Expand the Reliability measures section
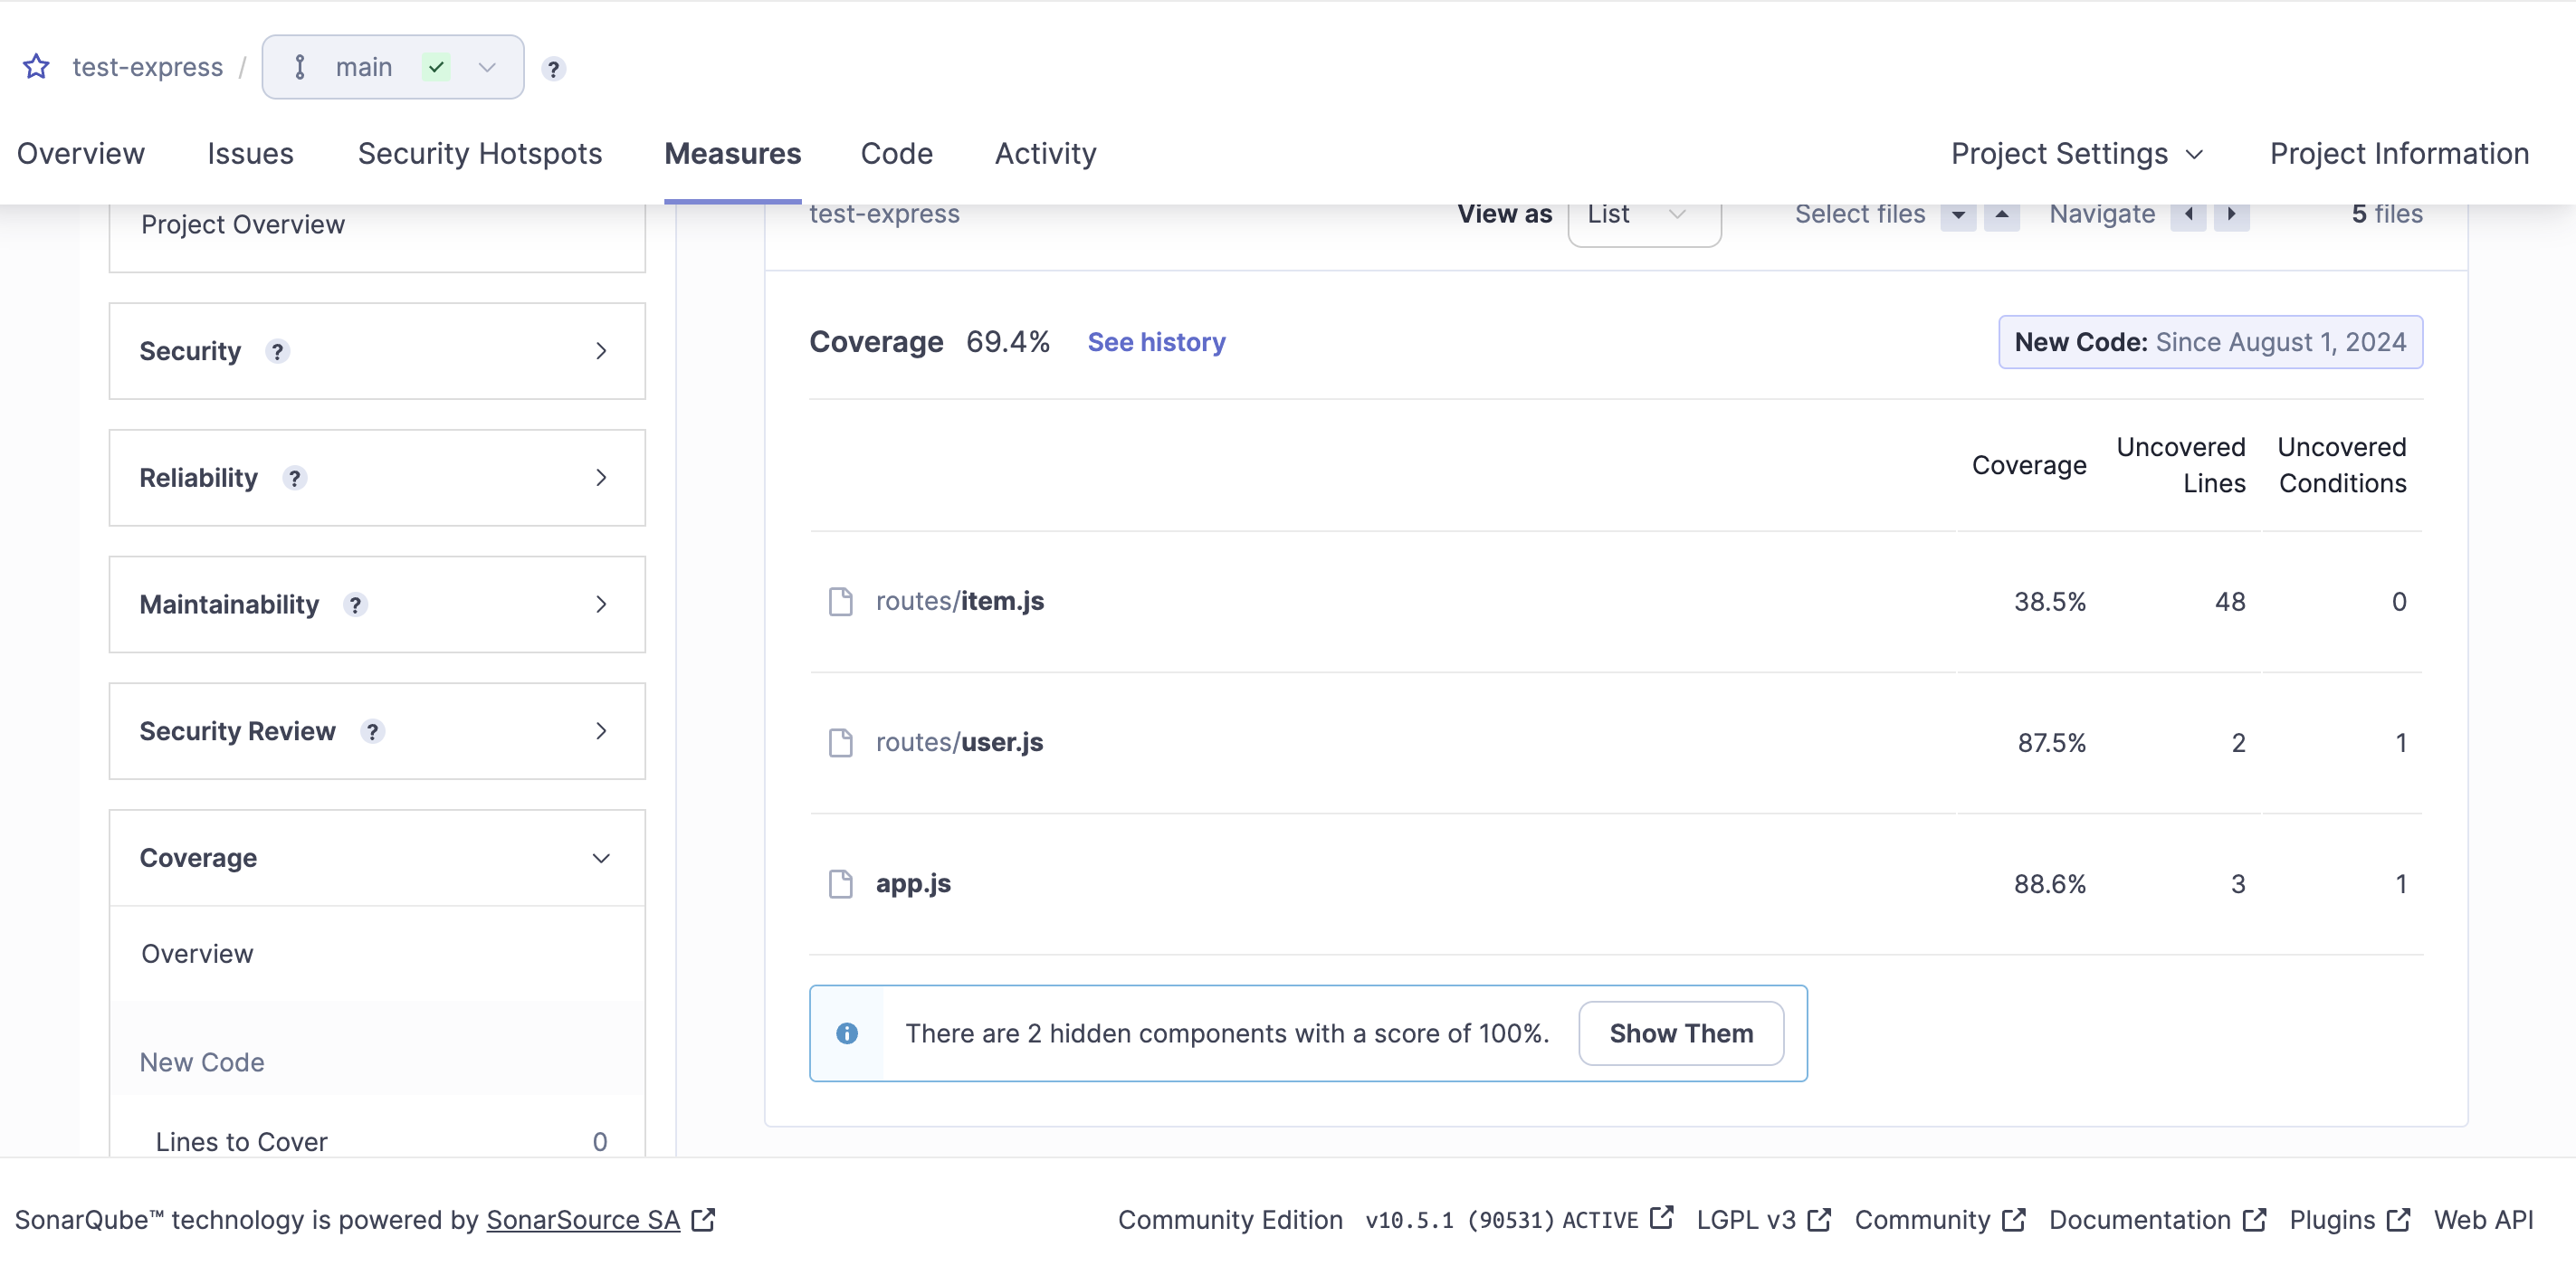 pos(377,479)
